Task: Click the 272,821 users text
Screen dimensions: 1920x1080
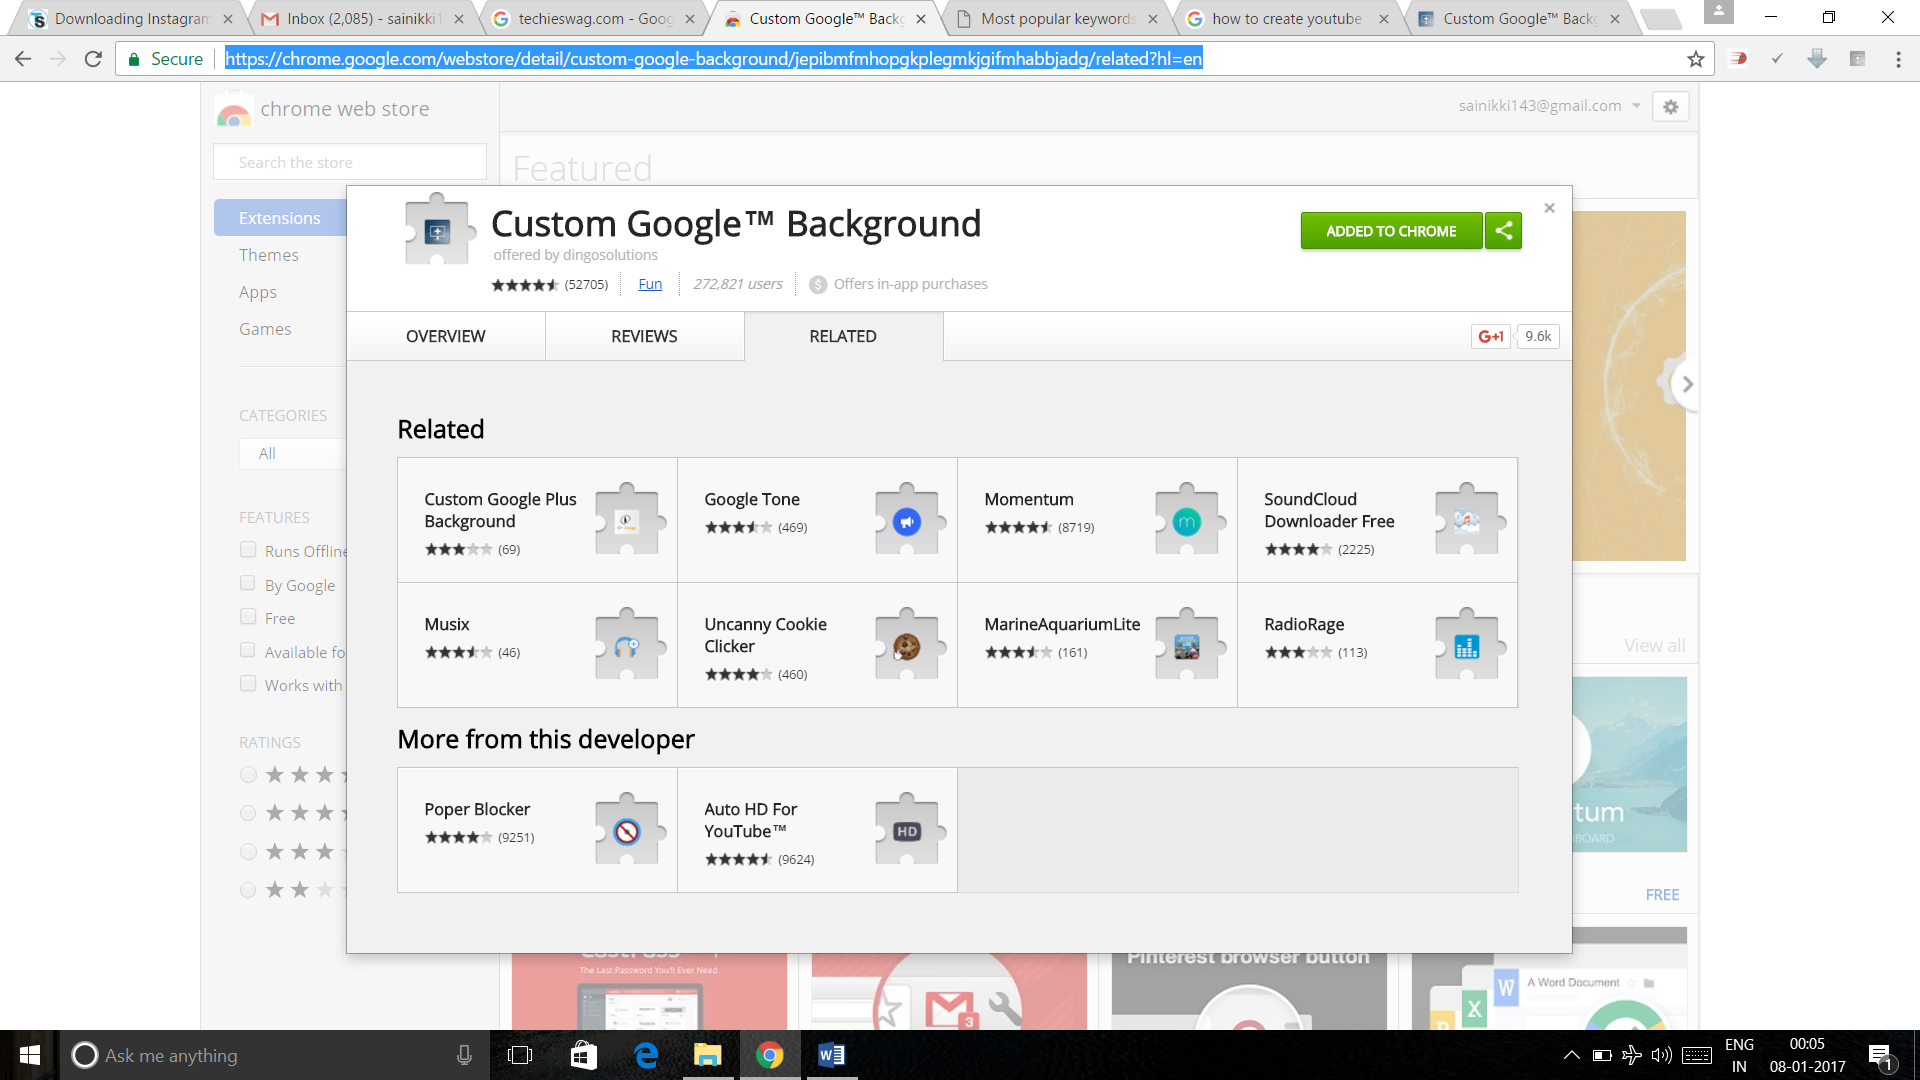Action: (x=738, y=284)
